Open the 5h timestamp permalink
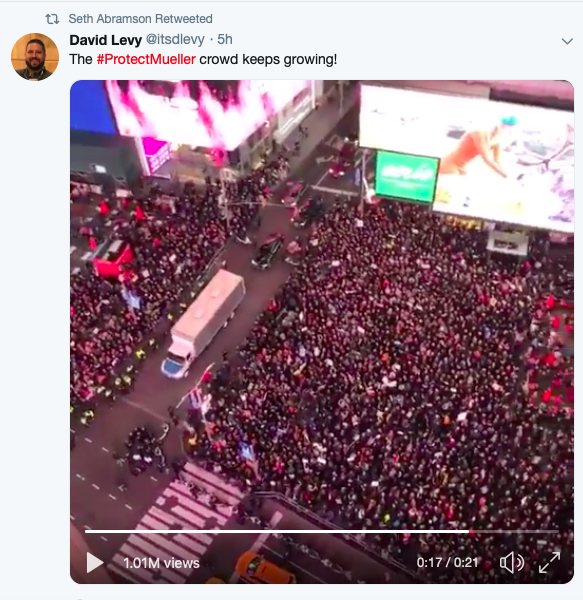The image size is (583, 600). click(225, 39)
